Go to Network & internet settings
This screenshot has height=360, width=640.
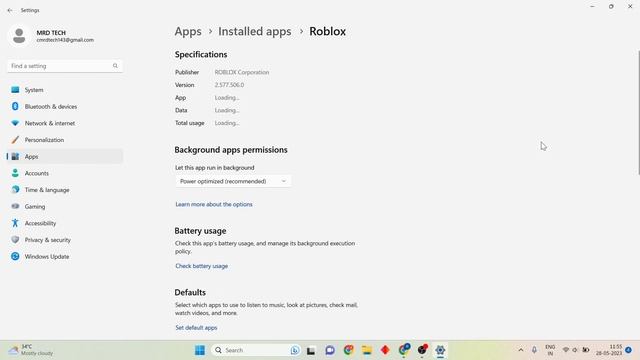(65, 123)
